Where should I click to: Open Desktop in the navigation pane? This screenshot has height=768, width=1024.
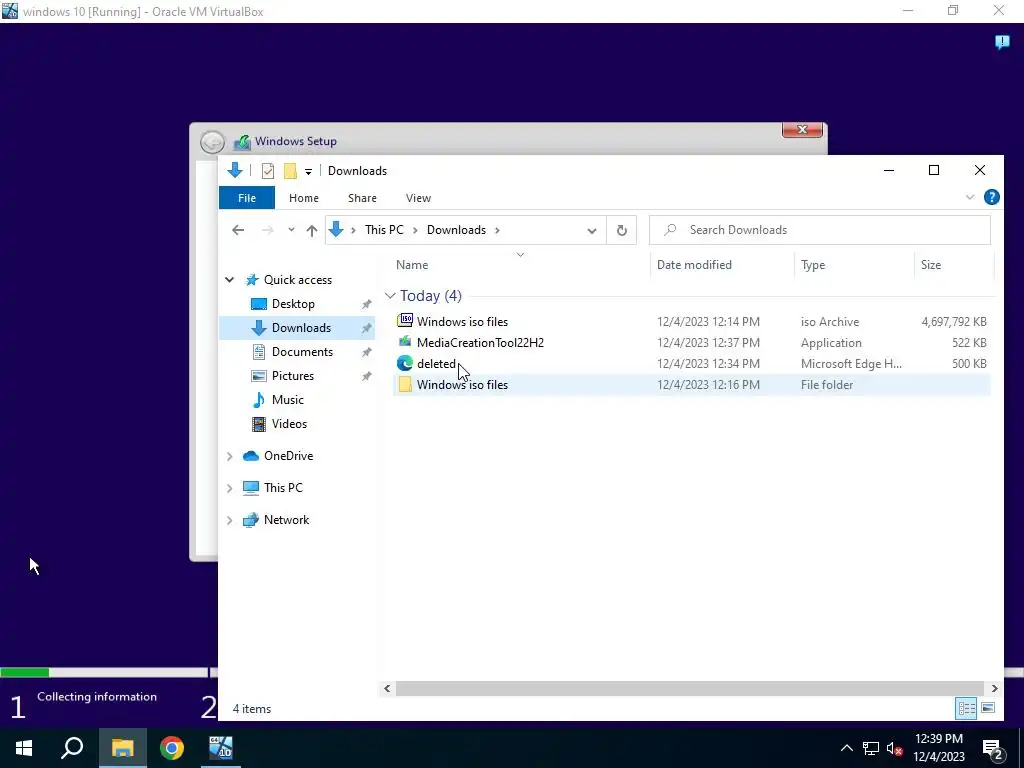[293, 304]
